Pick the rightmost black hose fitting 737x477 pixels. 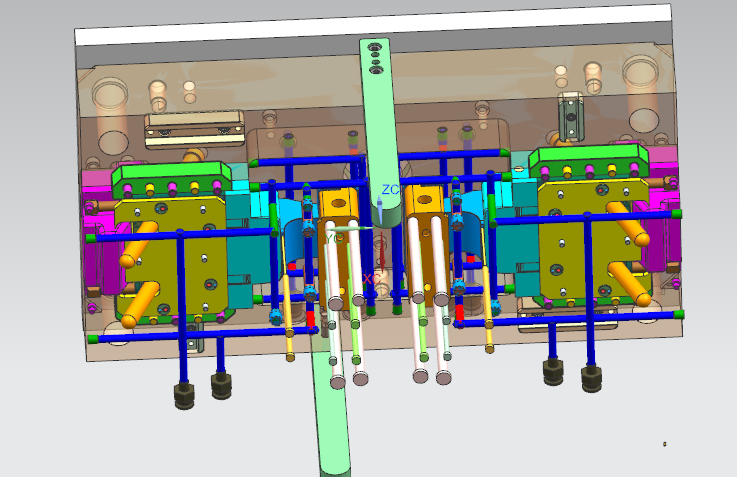pos(591,379)
